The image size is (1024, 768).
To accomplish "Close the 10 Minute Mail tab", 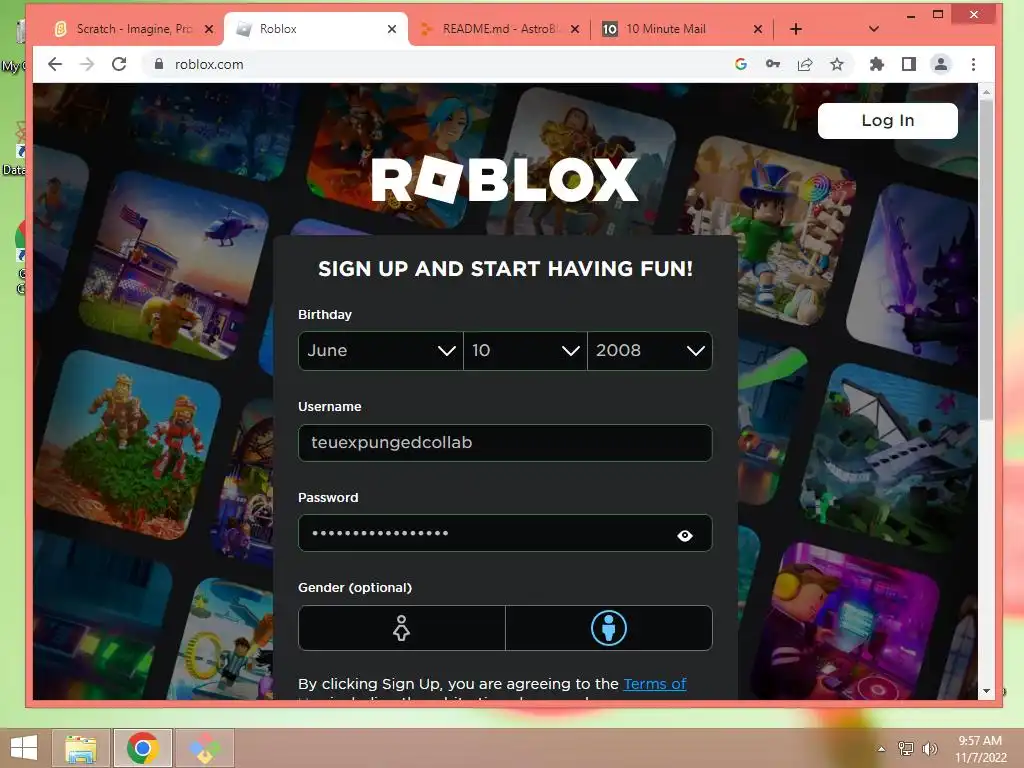I will click(x=758, y=29).
